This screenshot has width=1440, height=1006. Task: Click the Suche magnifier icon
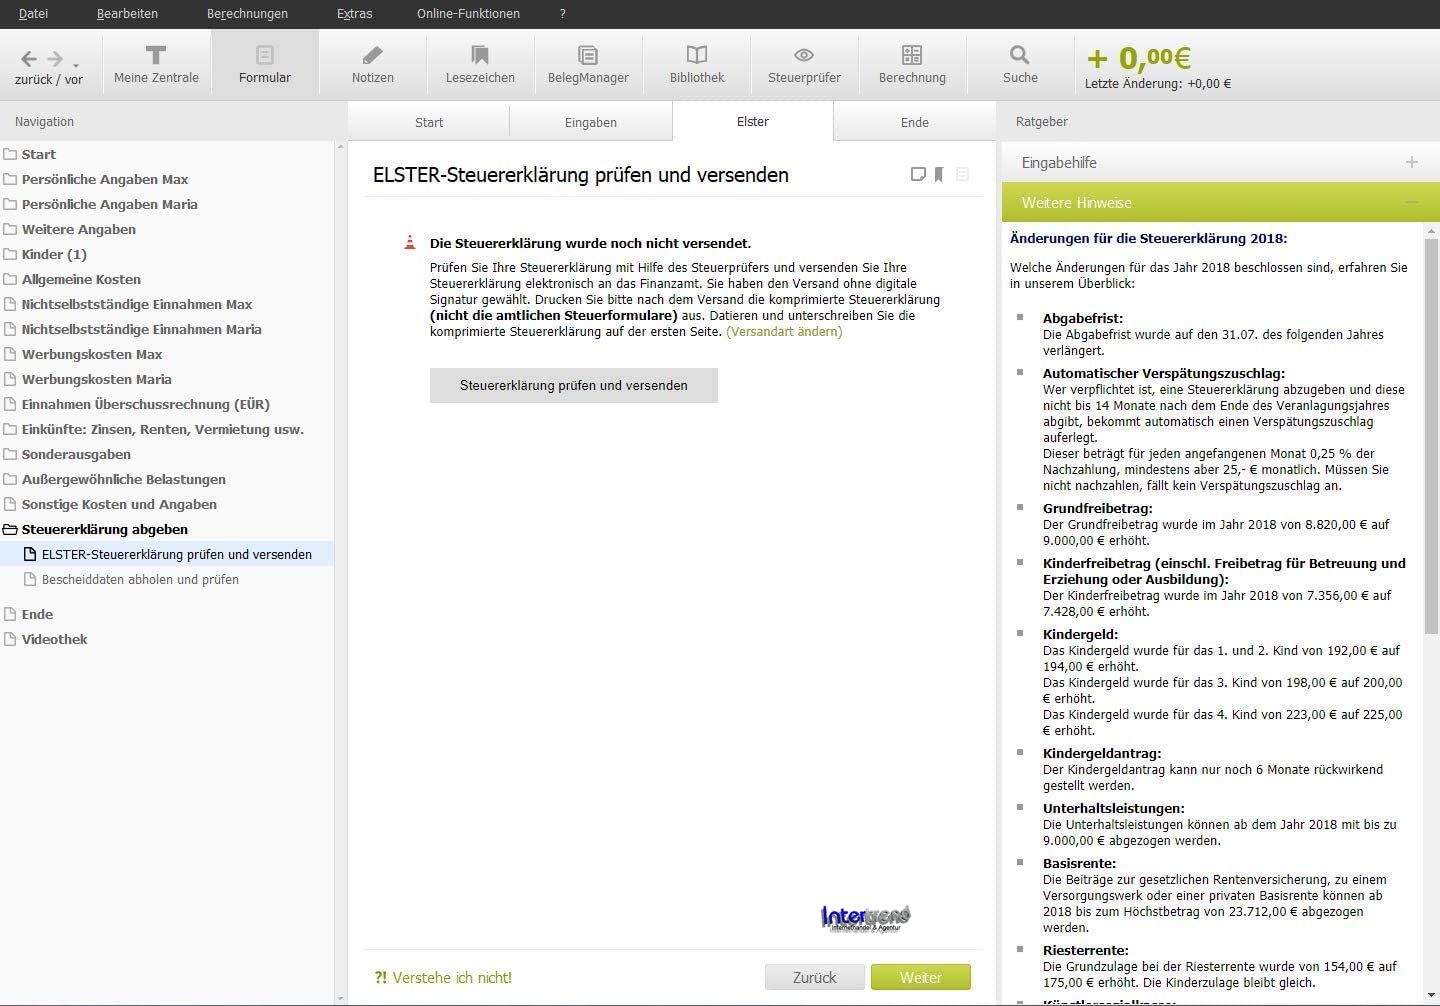[1019, 63]
